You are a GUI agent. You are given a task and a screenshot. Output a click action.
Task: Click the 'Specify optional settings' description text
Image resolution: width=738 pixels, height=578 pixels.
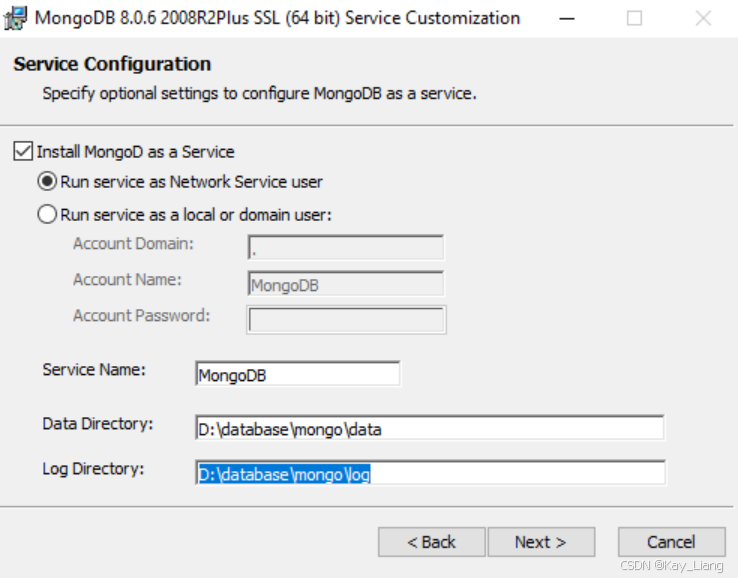click(259, 94)
